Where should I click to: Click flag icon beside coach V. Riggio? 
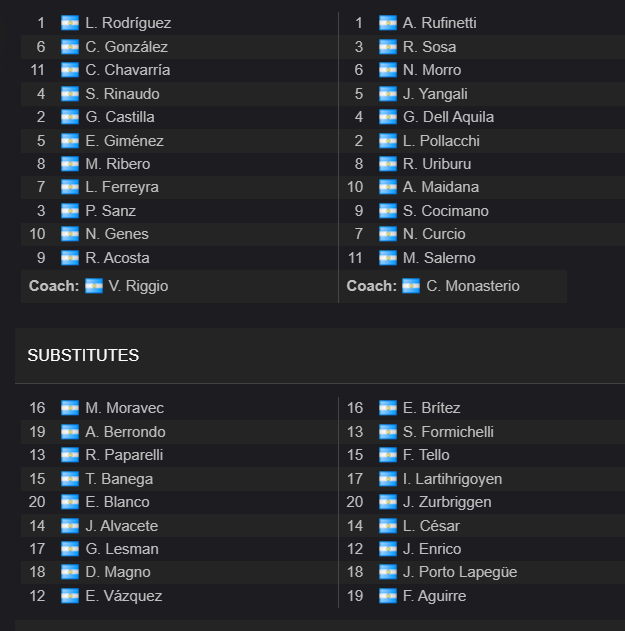(94, 286)
